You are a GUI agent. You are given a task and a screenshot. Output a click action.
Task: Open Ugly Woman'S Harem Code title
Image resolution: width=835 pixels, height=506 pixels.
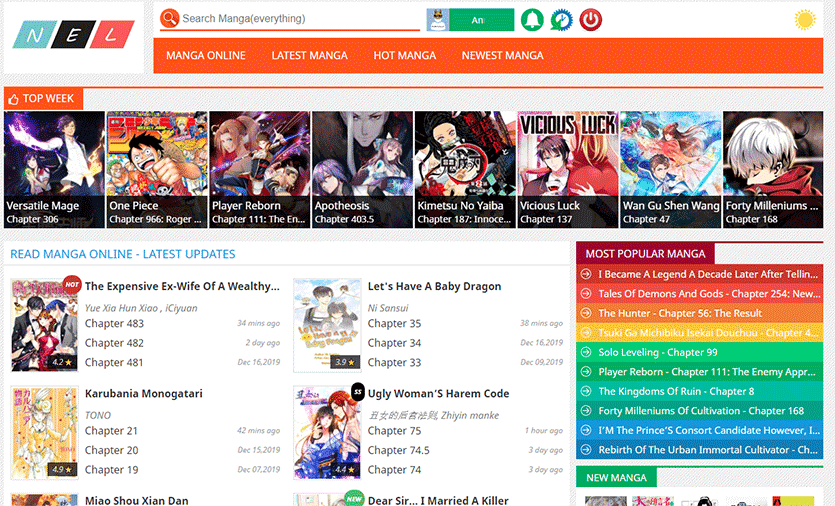point(438,394)
